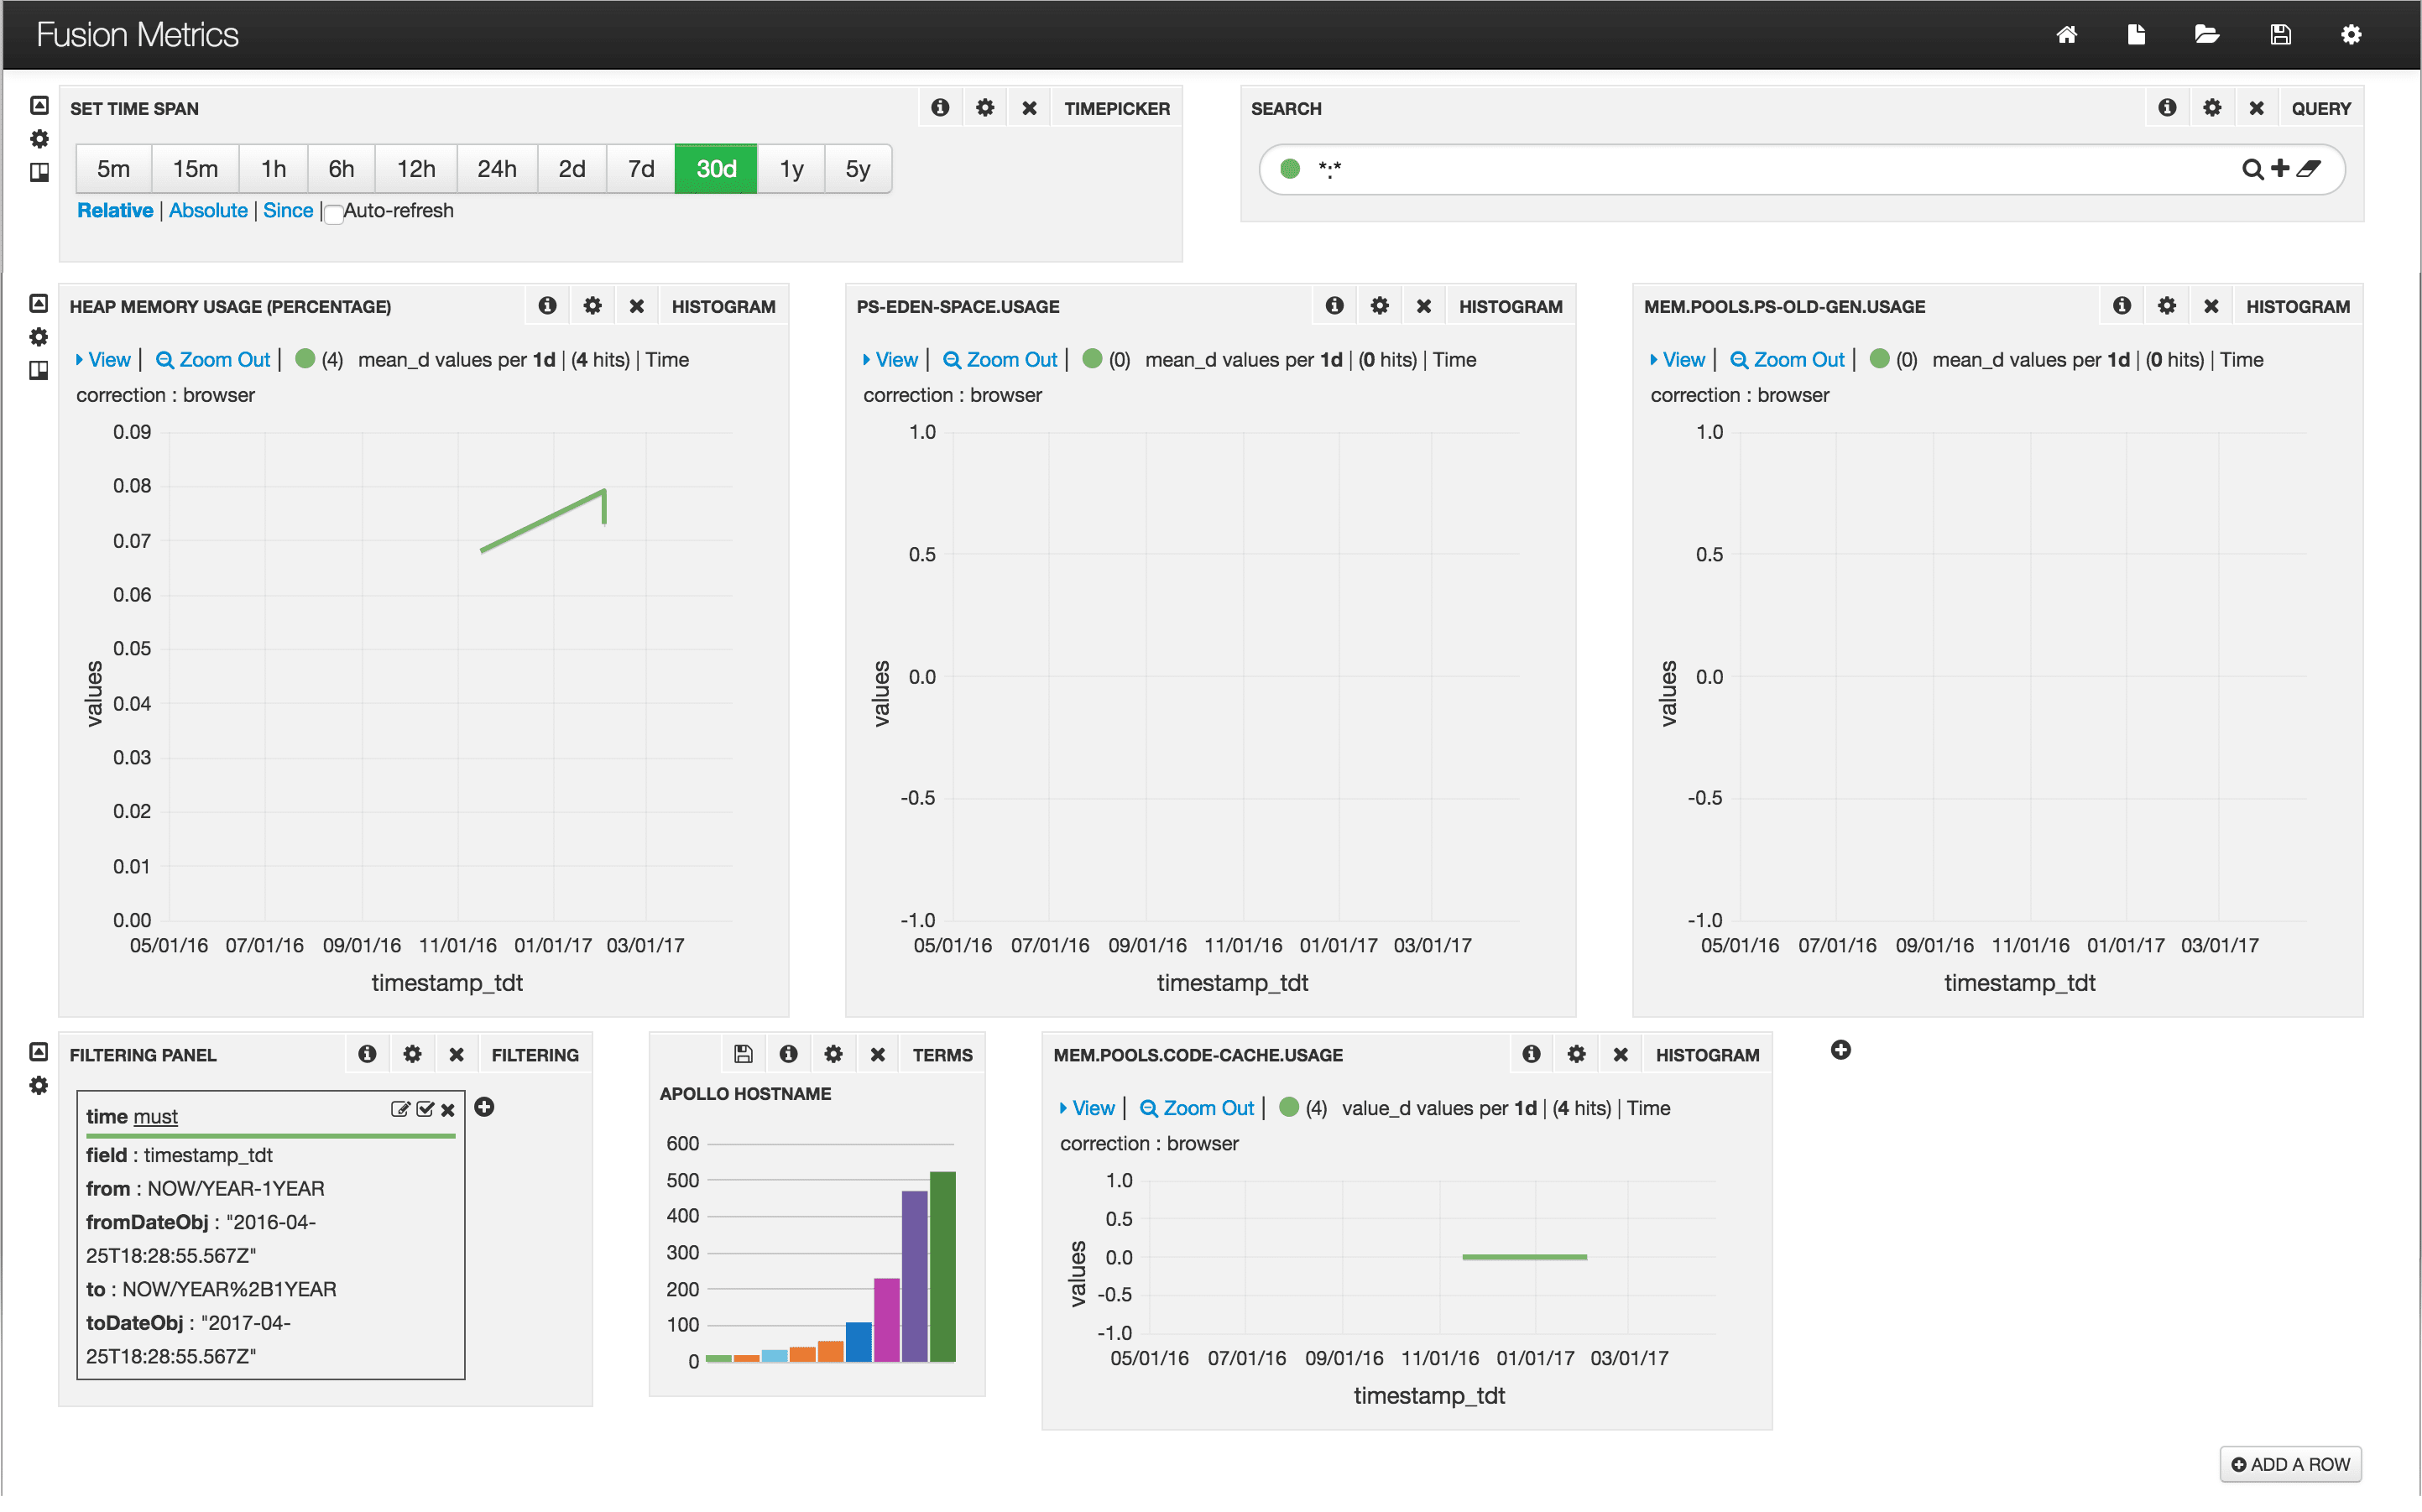Open the load dashboard folder icon
The image size is (2422, 1512).
tap(2207, 35)
